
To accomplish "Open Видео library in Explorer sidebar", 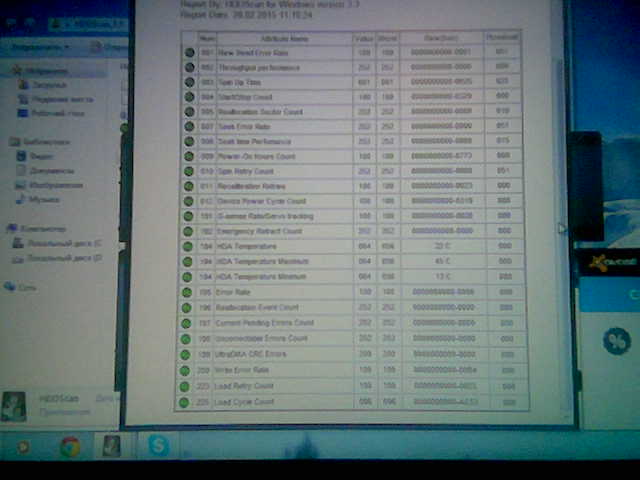I will (x=35, y=156).
